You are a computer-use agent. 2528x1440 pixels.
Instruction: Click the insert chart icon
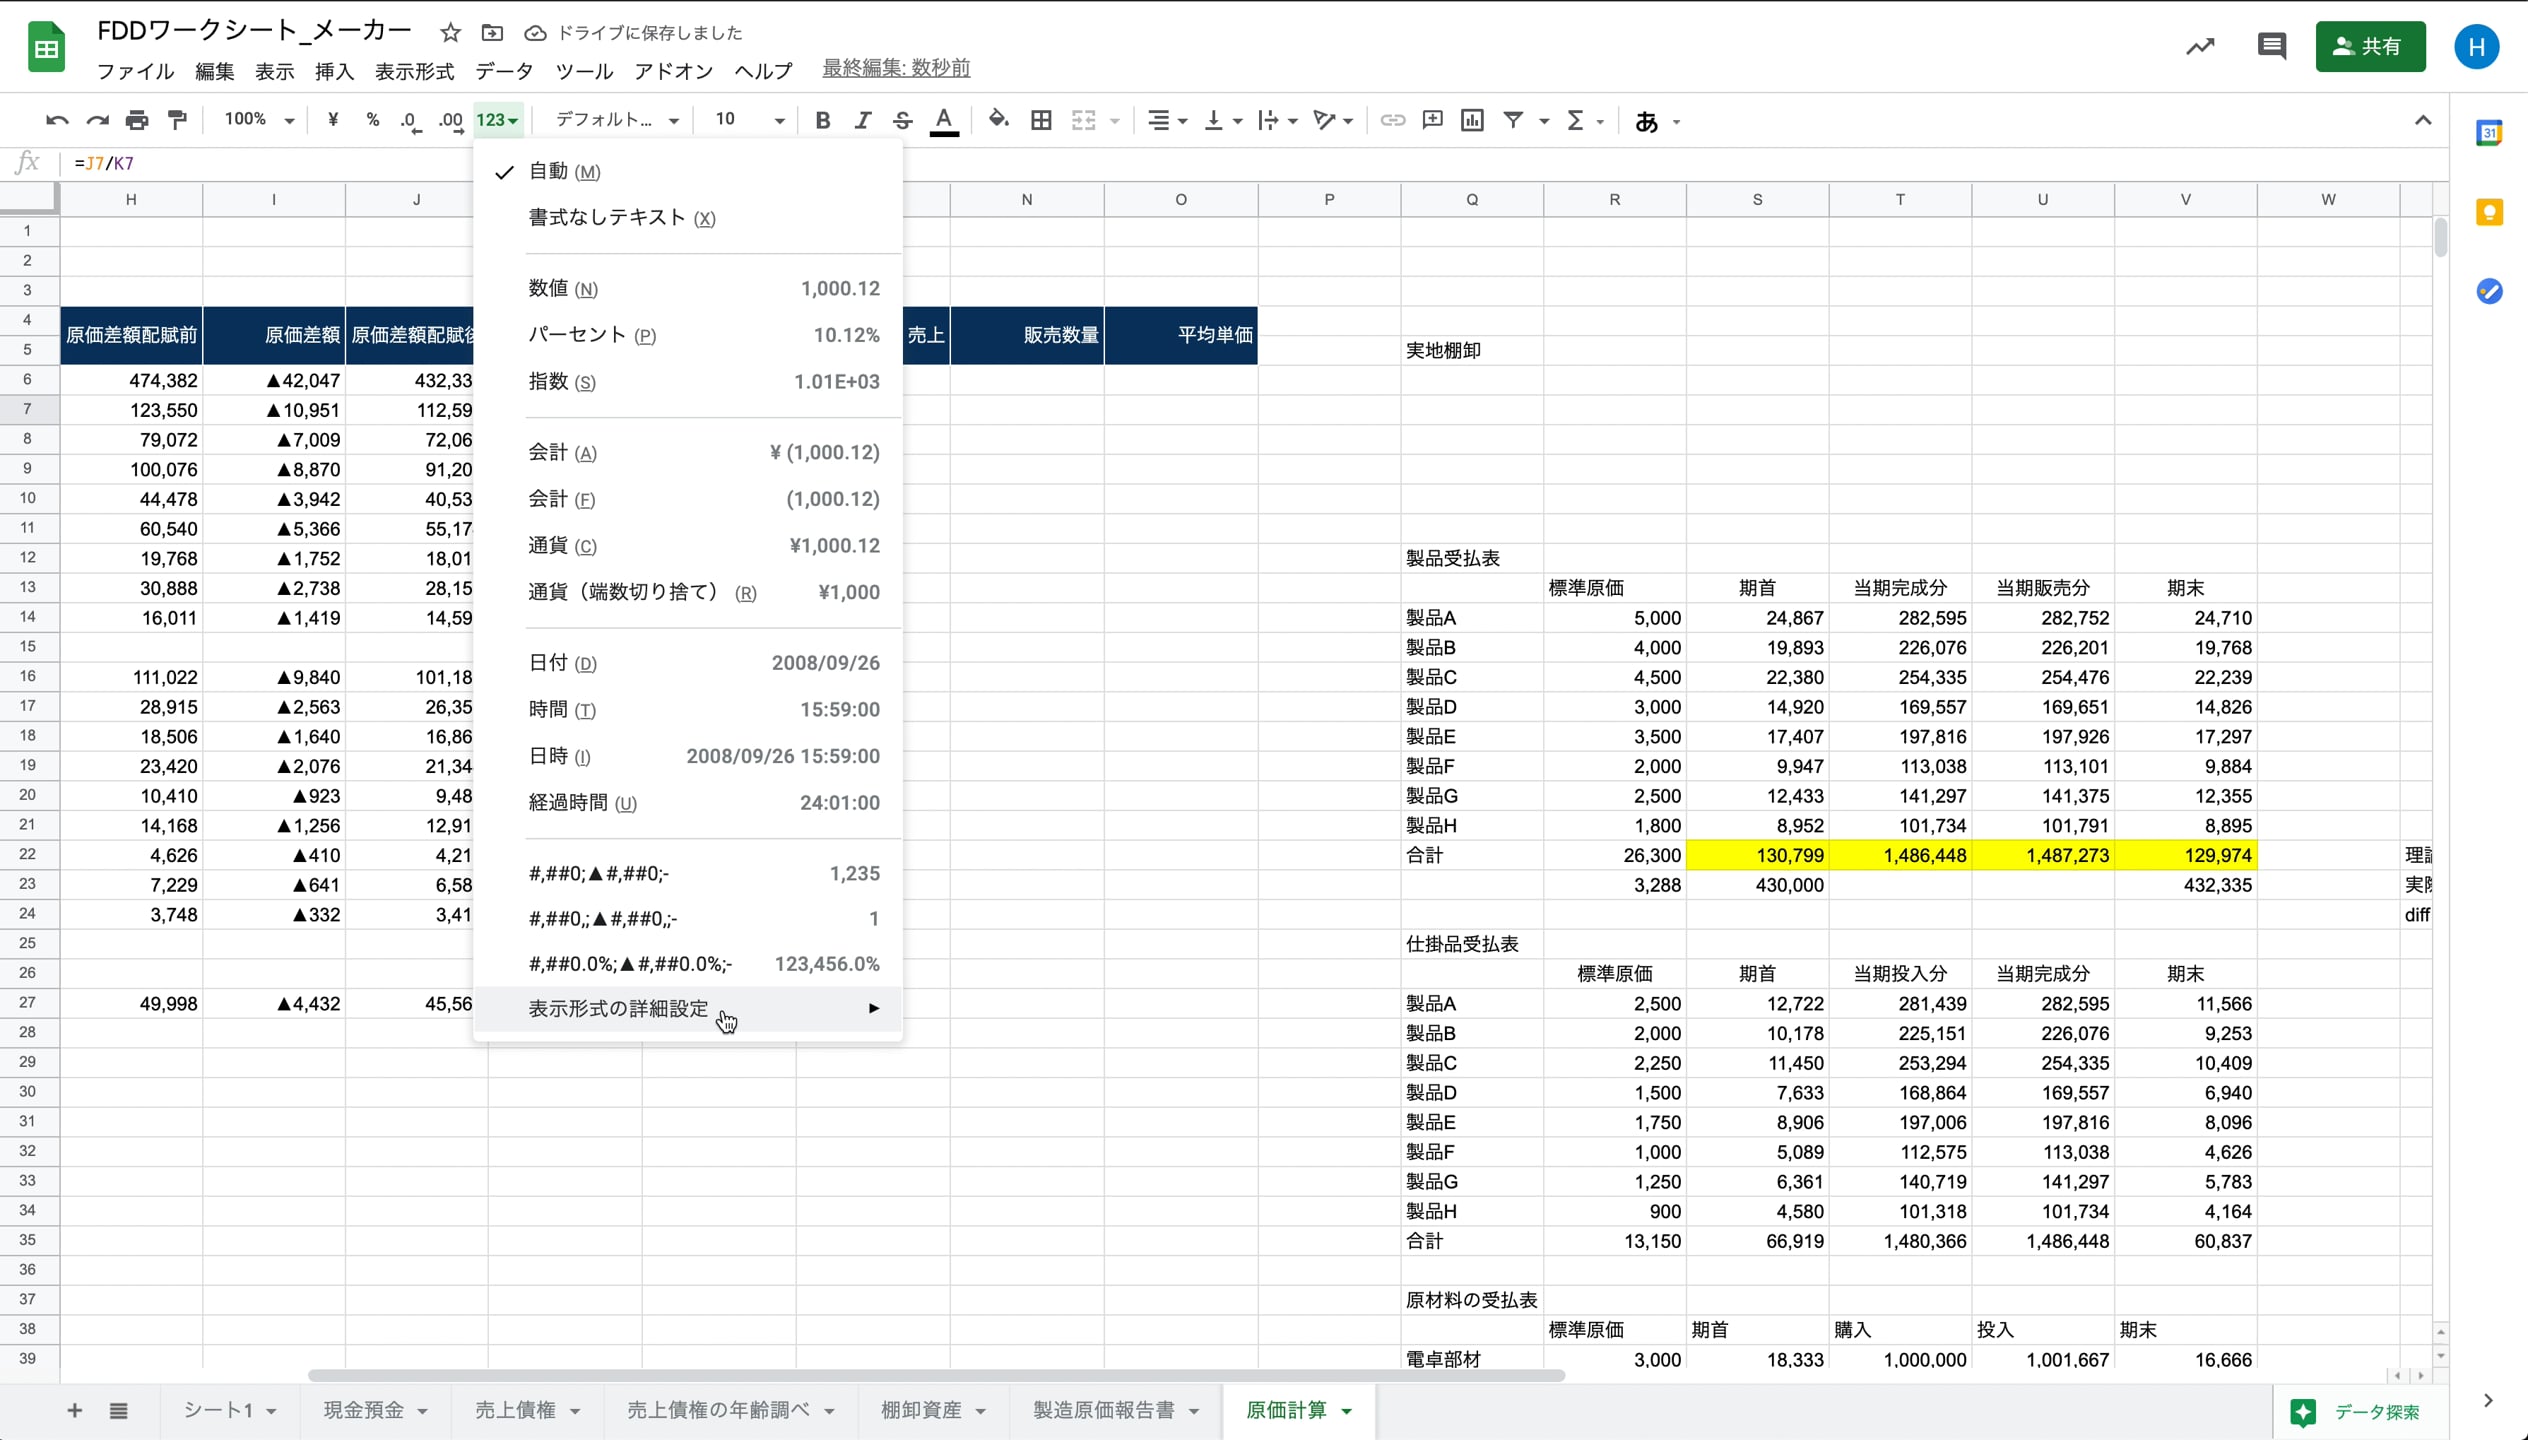tap(1472, 120)
